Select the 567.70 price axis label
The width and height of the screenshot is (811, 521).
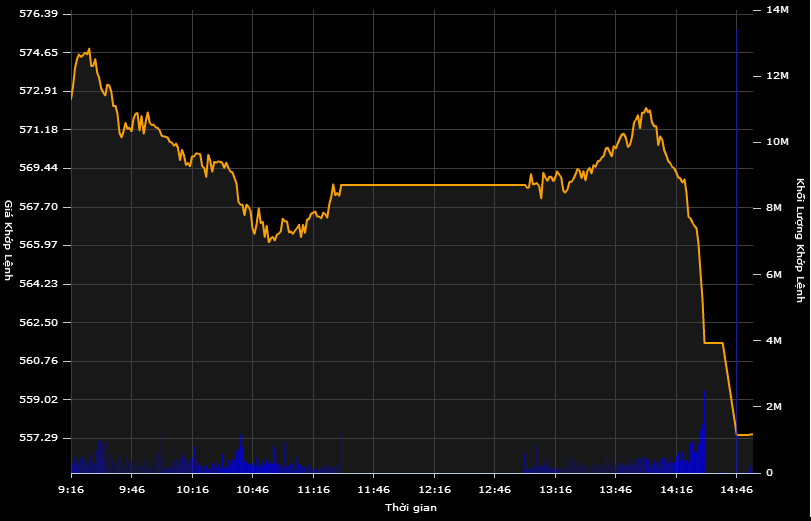click(39, 207)
